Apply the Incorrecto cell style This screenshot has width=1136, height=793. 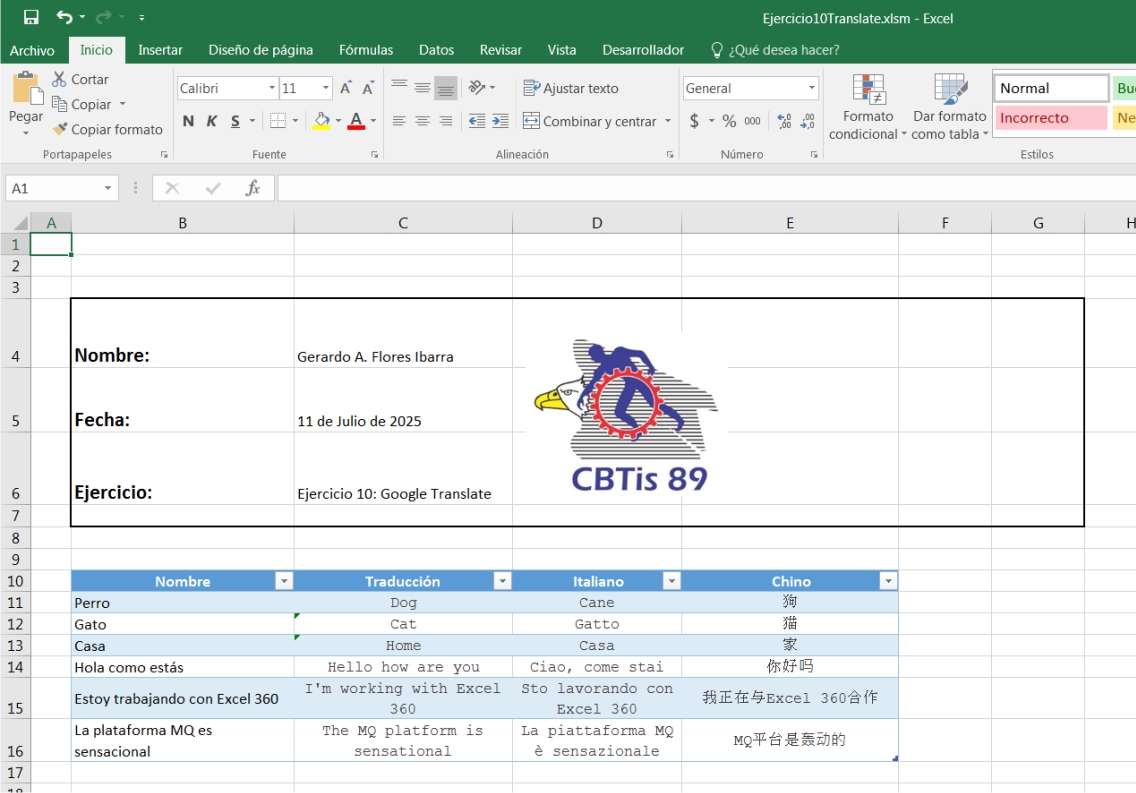[x=1050, y=118]
